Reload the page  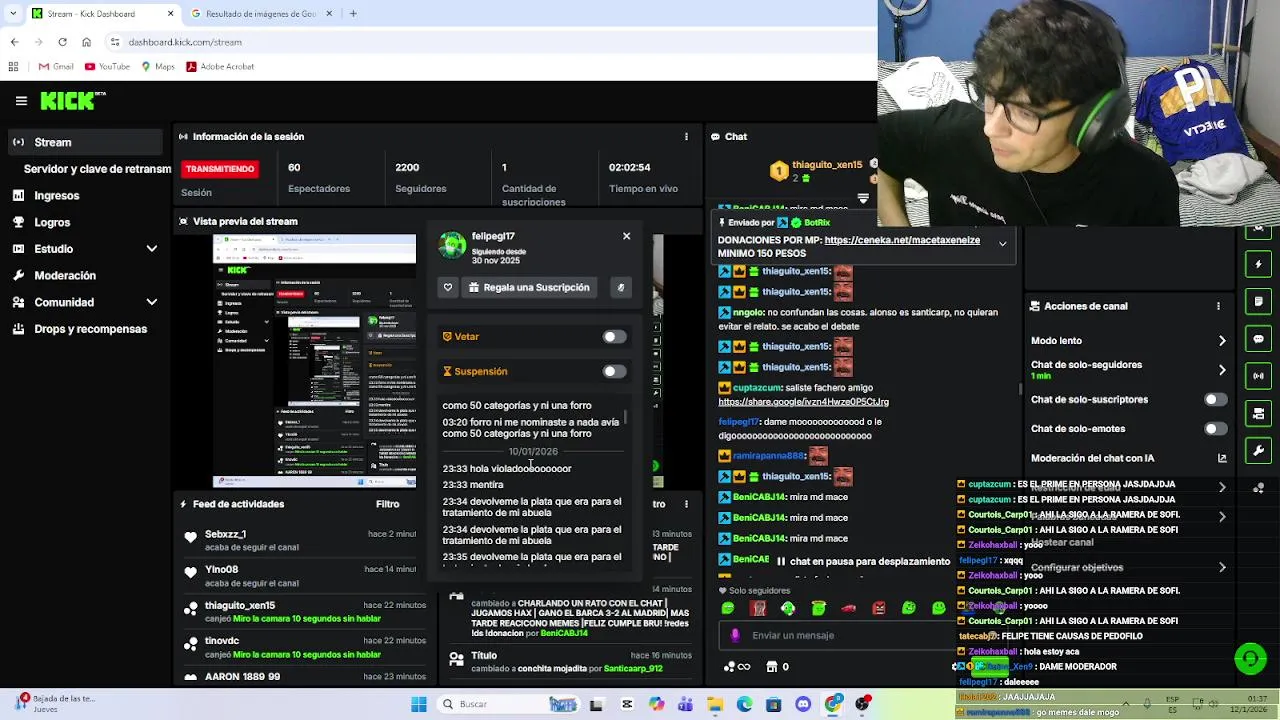coord(62,42)
